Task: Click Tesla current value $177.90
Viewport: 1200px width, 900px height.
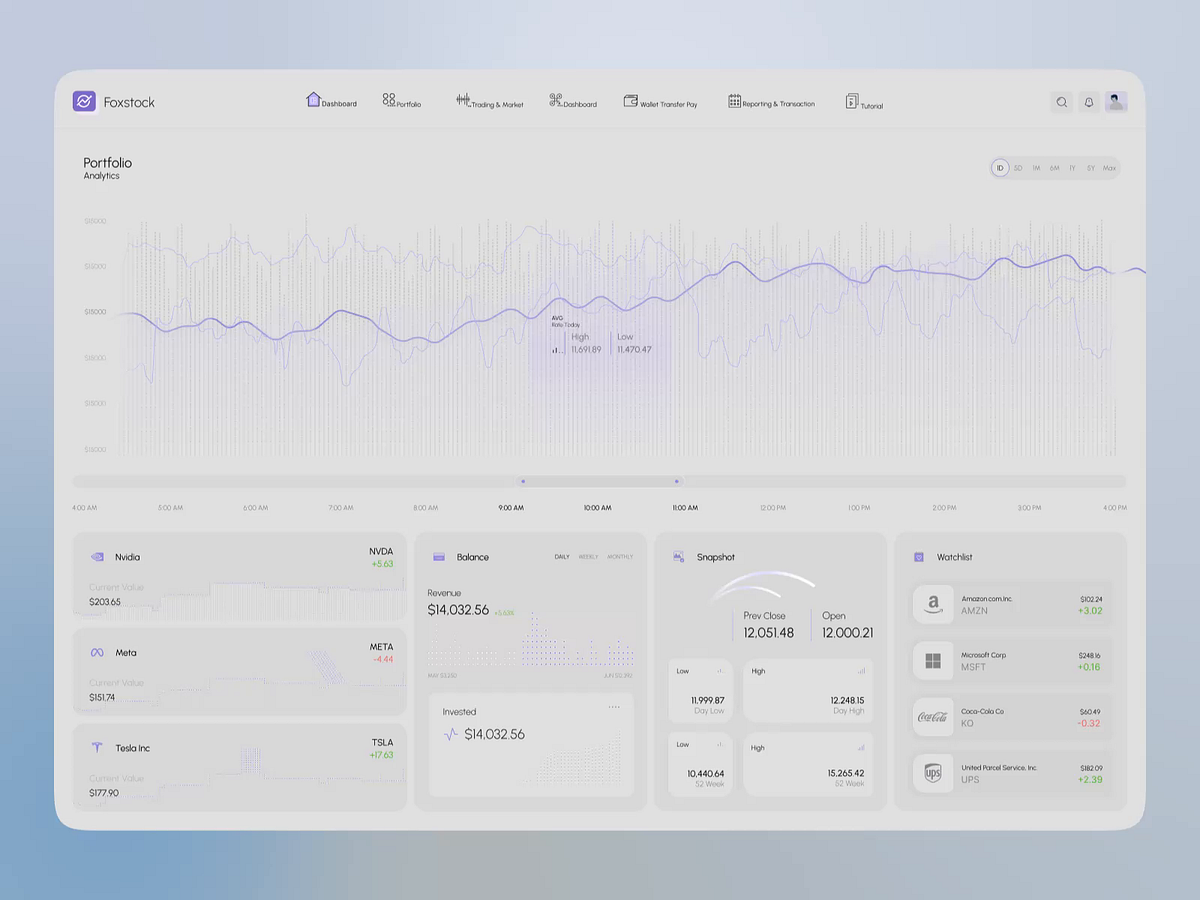Action: point(103,793)
